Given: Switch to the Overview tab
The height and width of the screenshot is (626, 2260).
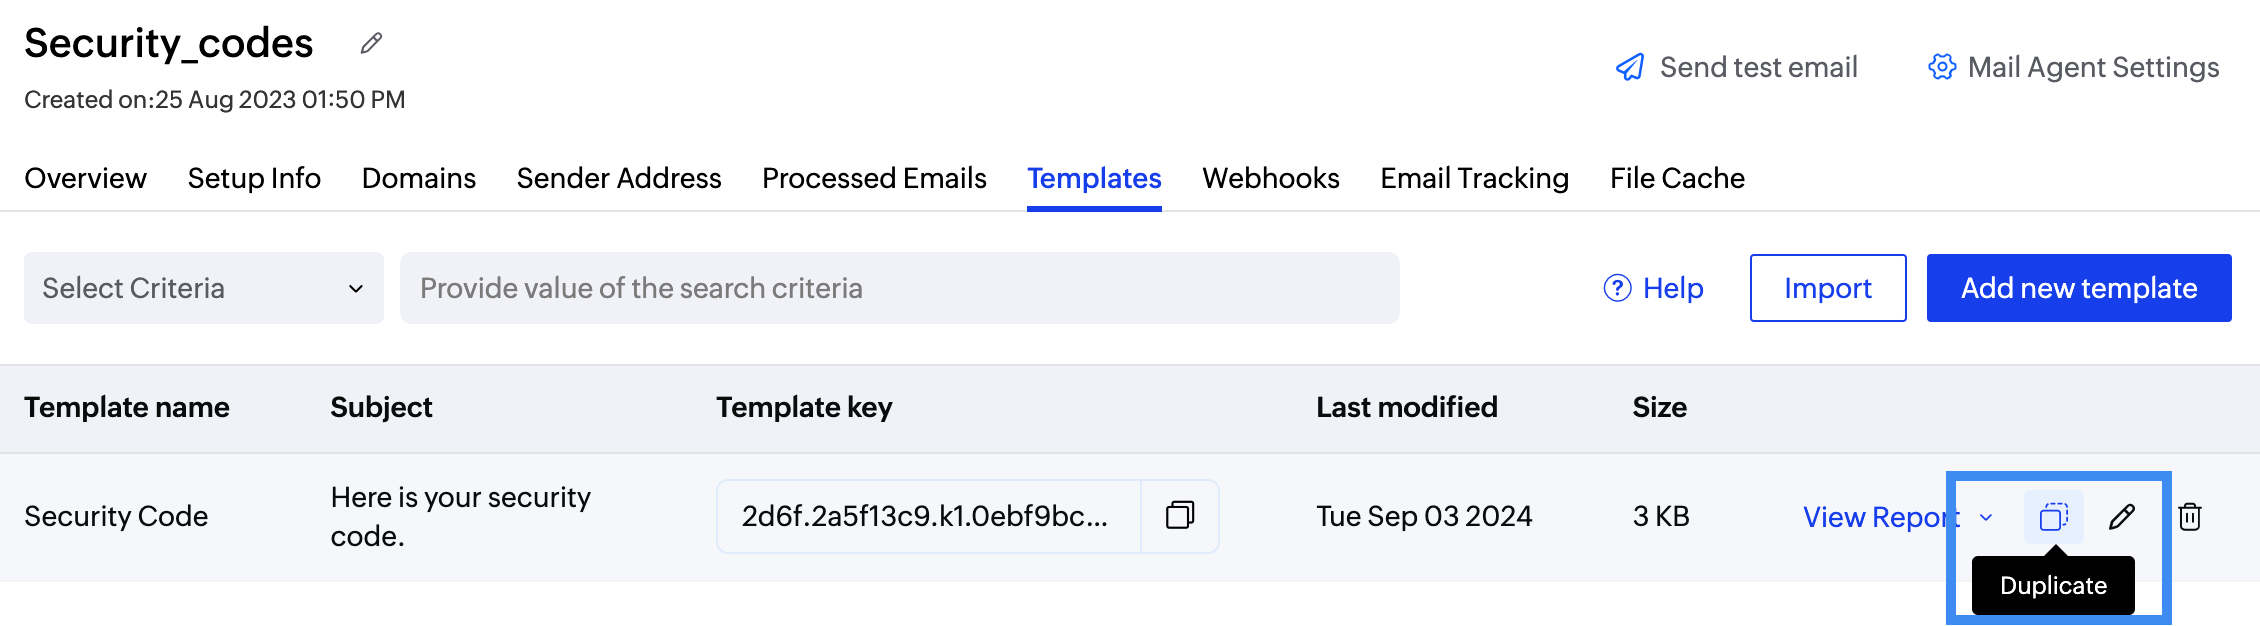Looking at the screenshot, I should click(x=85, y=178).
